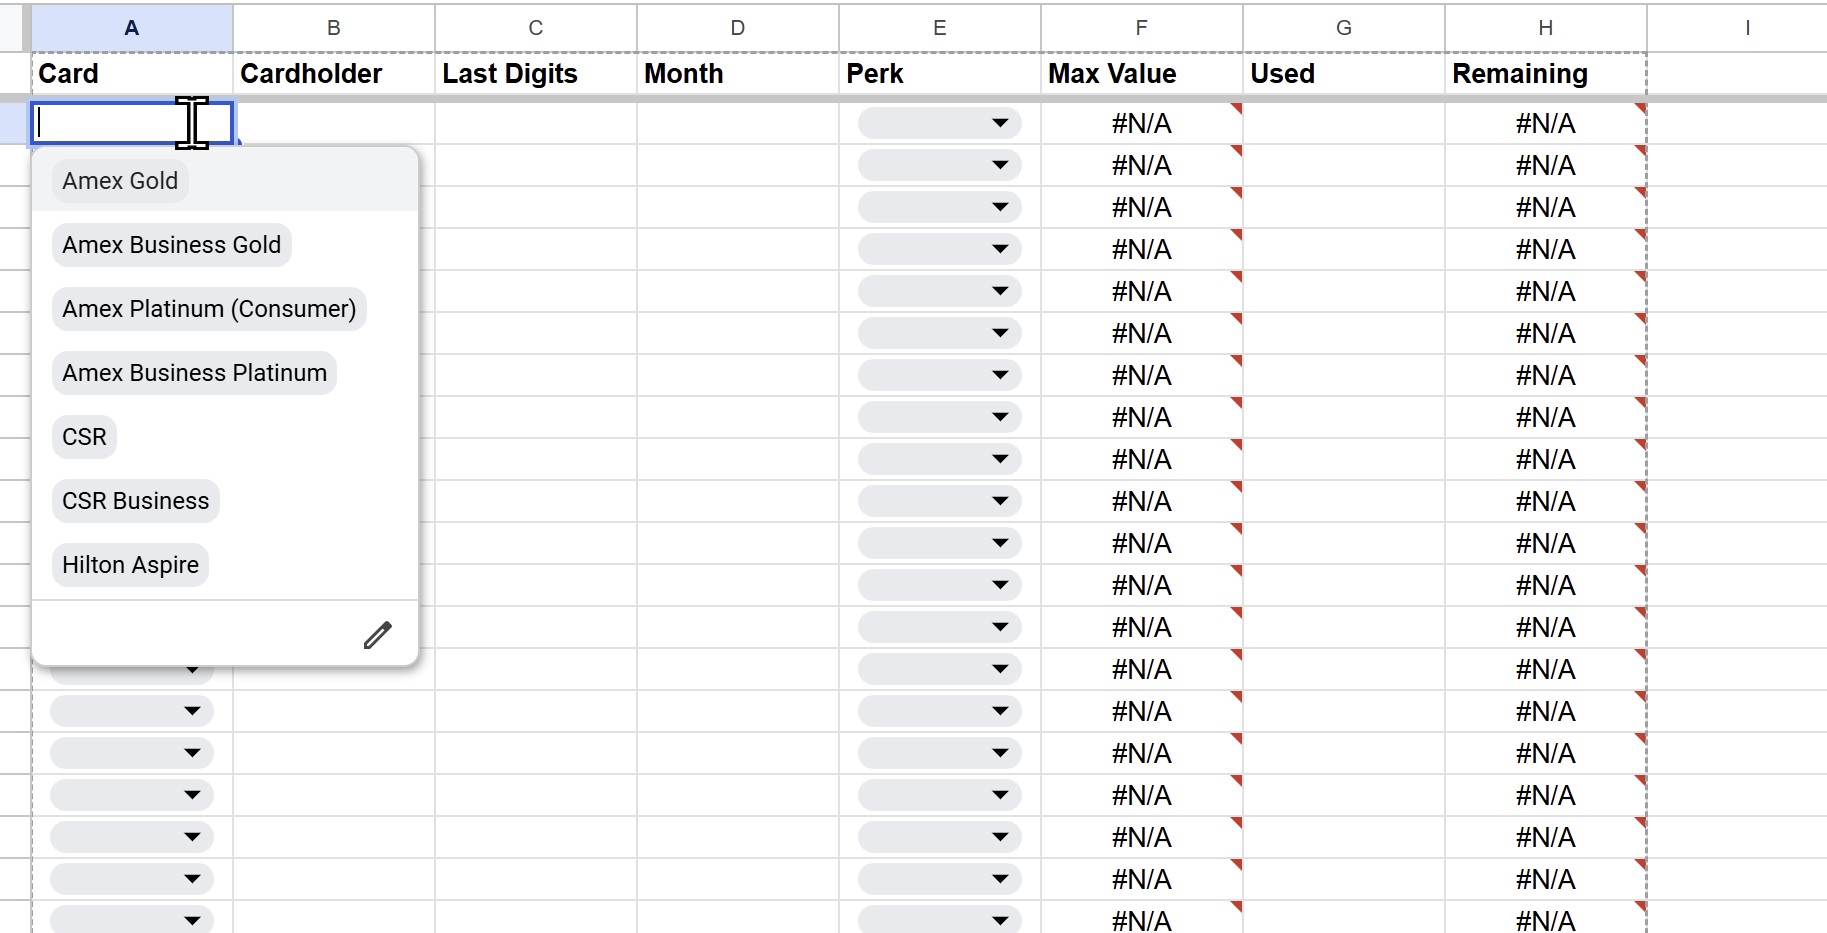The height and width of the screenshot is (933, 1827).
Task: Choose the CSR option
Action: (84, 437)
